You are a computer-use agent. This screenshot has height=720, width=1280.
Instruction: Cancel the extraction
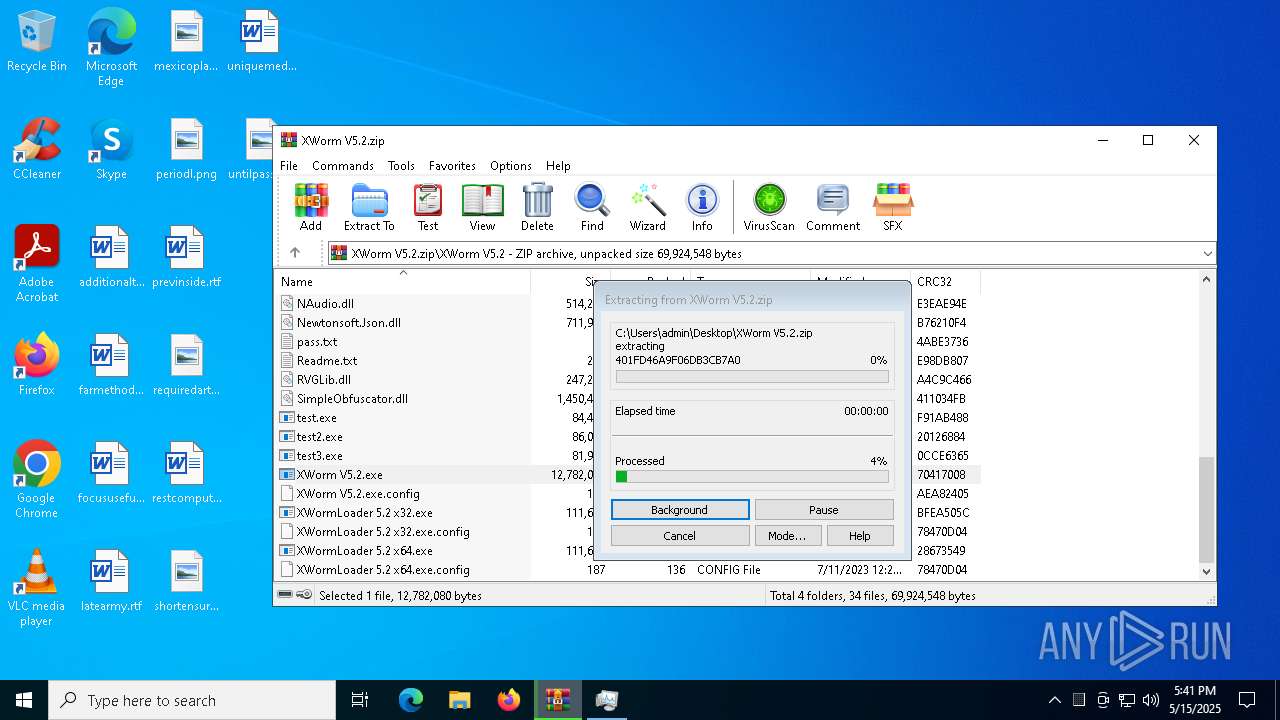click(x=680, y=536)
